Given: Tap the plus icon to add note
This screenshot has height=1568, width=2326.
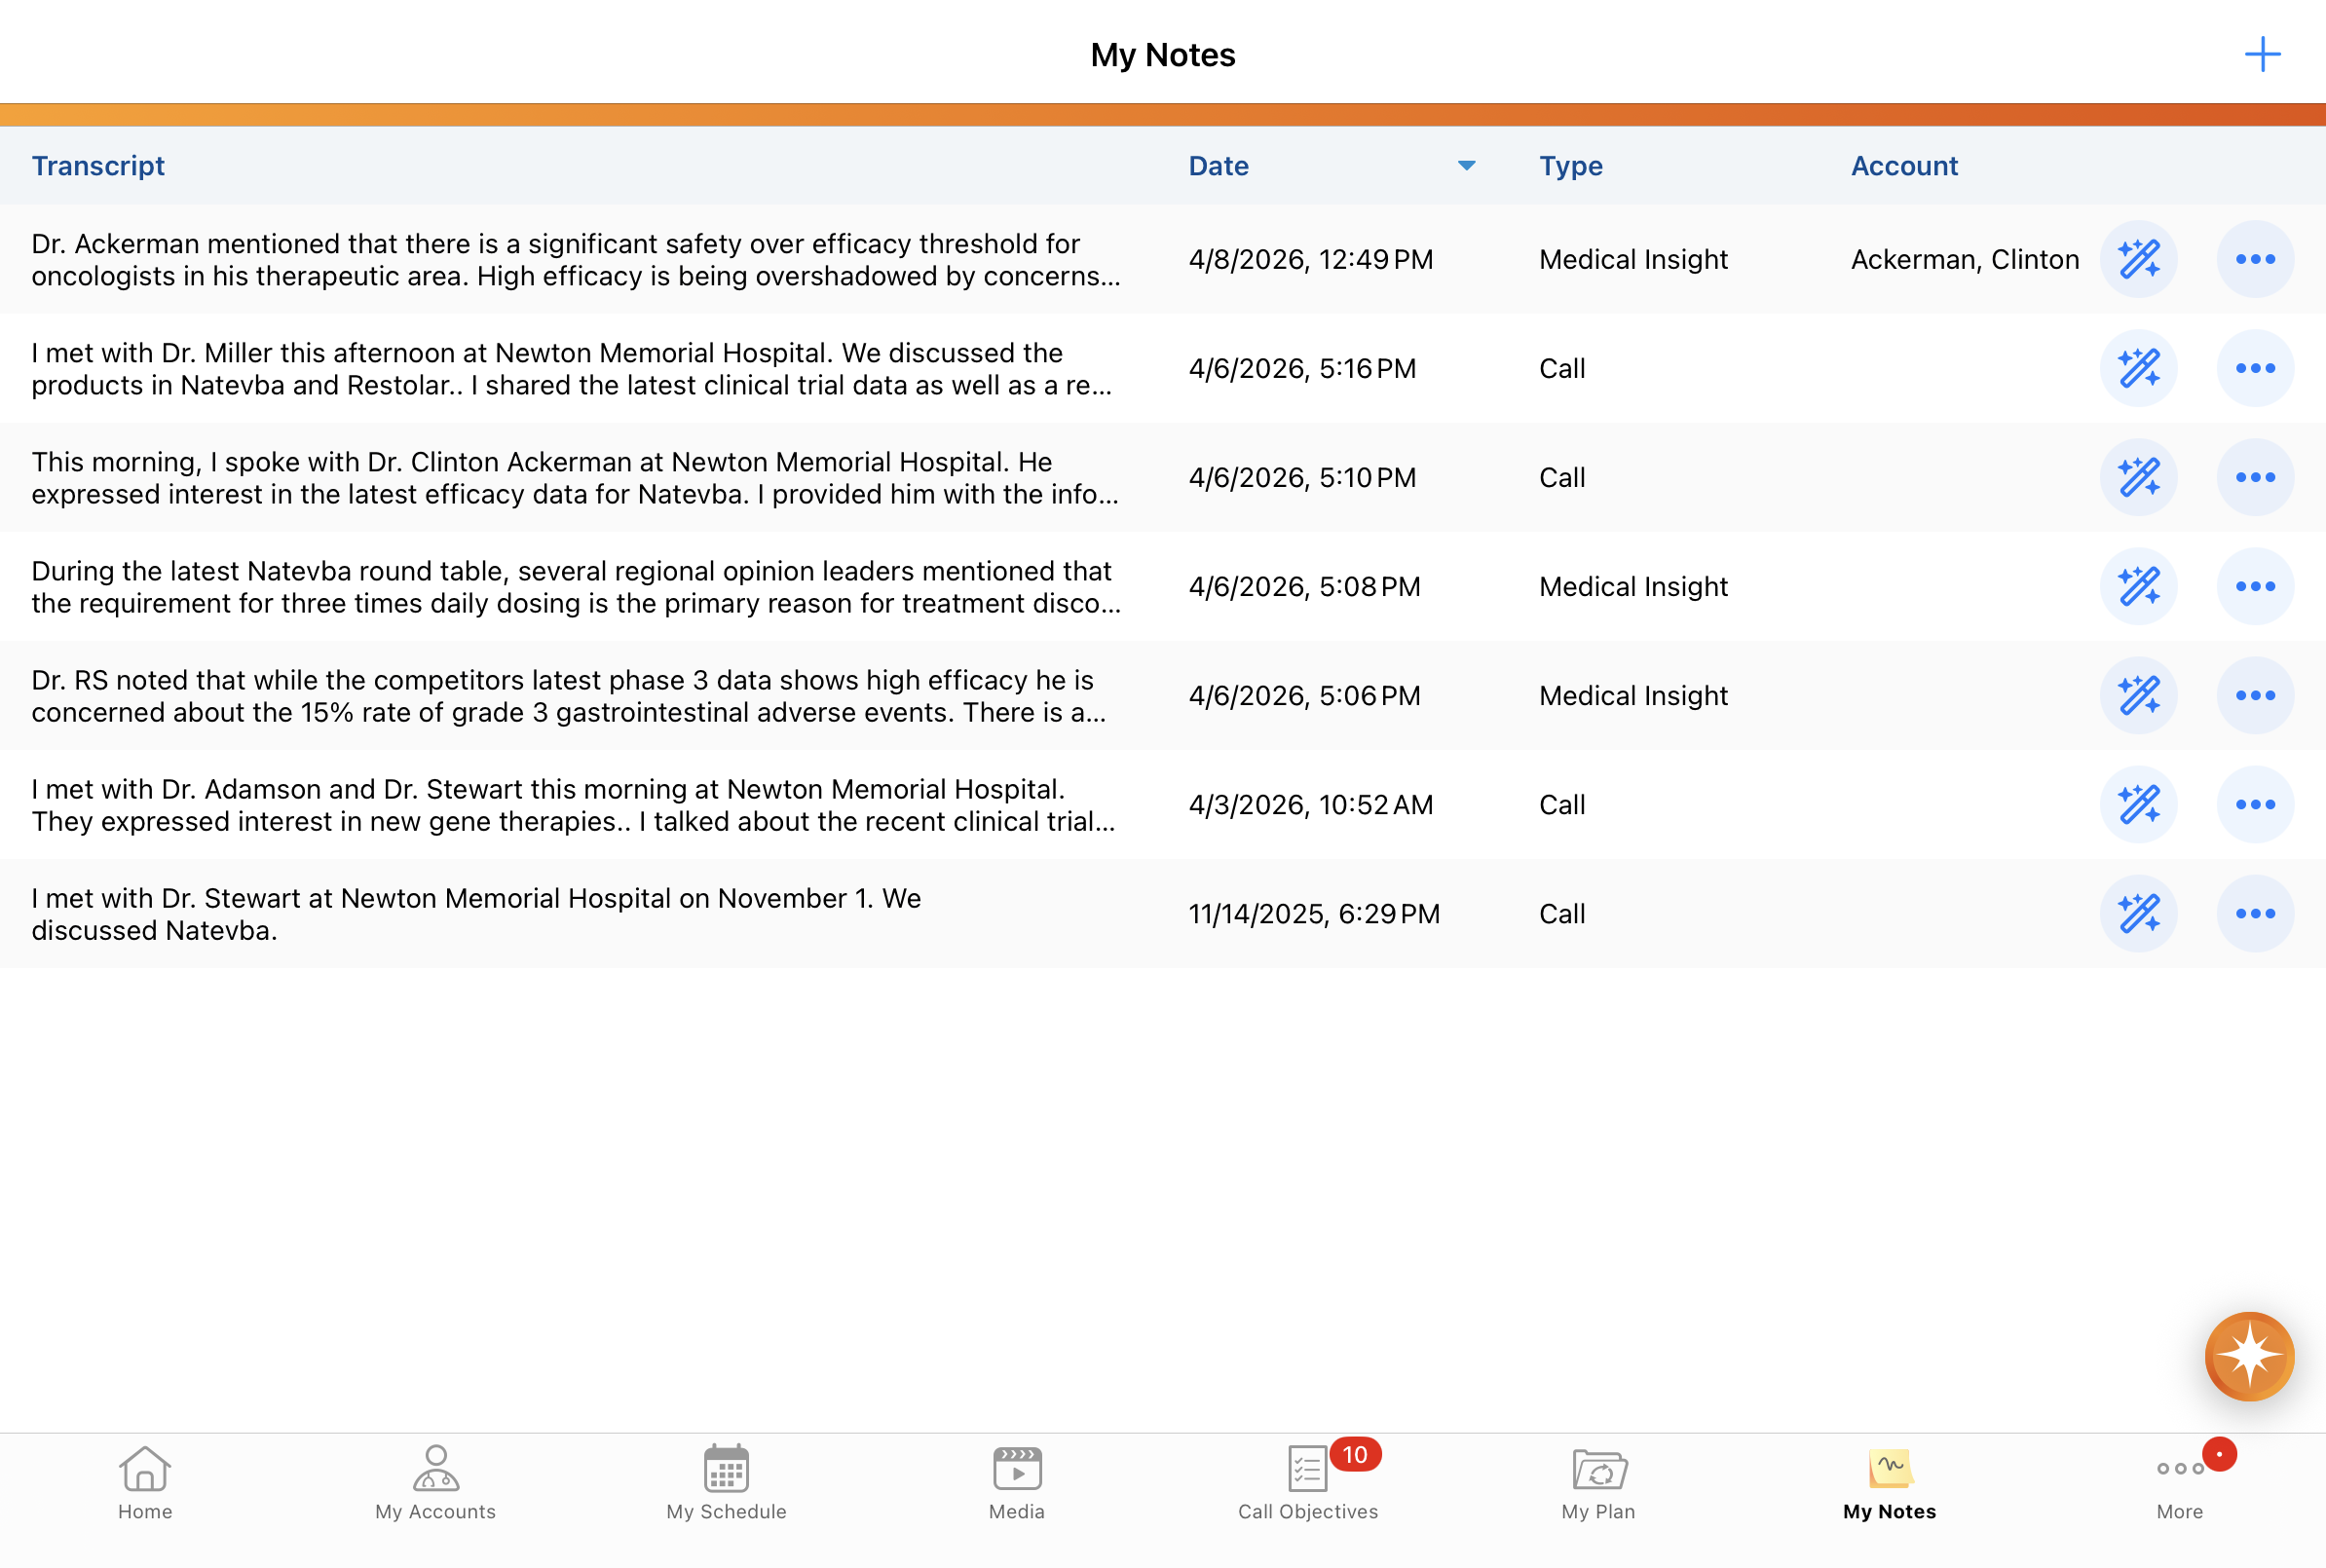Looking at the screenshot, I should point(2261,54).
